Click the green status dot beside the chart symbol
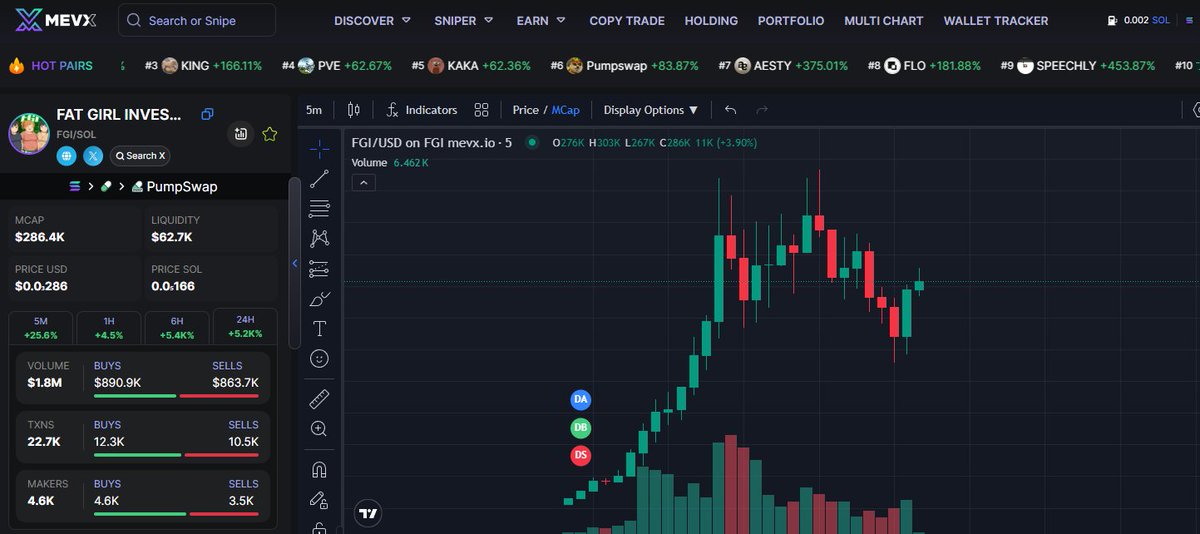This screenshot has width=1200, height=534. (x=531, y=143)
